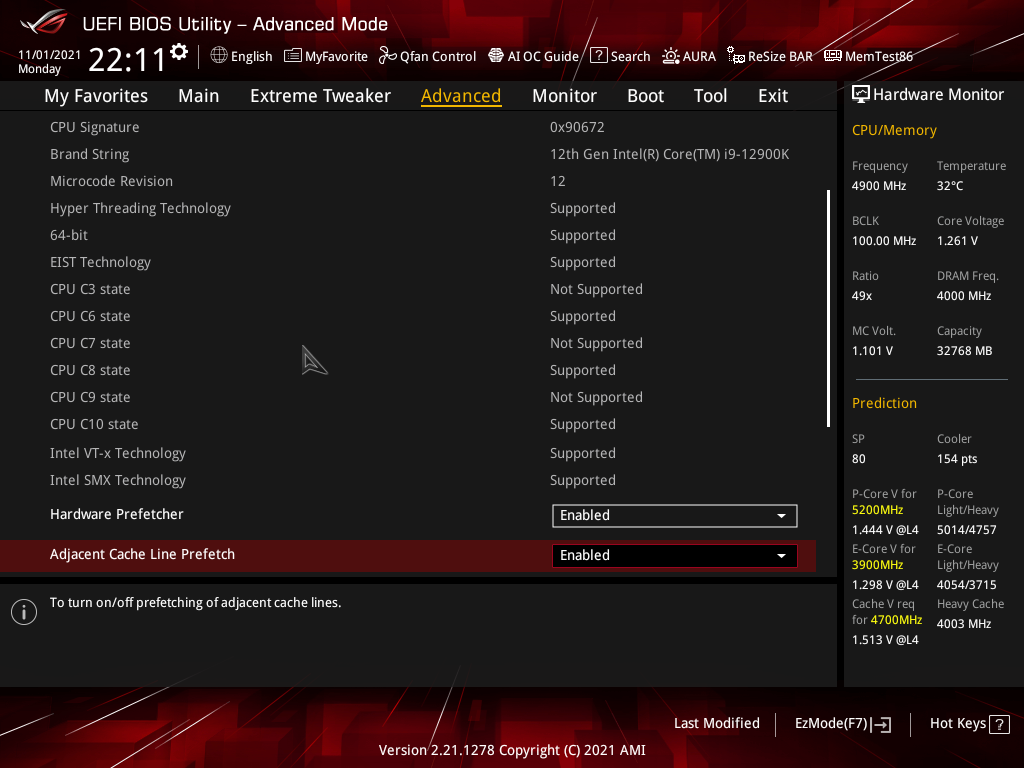Viewport: 1024px width, 768px height.
Task: Click CPU C9 state row
Action: pos(408,397)
